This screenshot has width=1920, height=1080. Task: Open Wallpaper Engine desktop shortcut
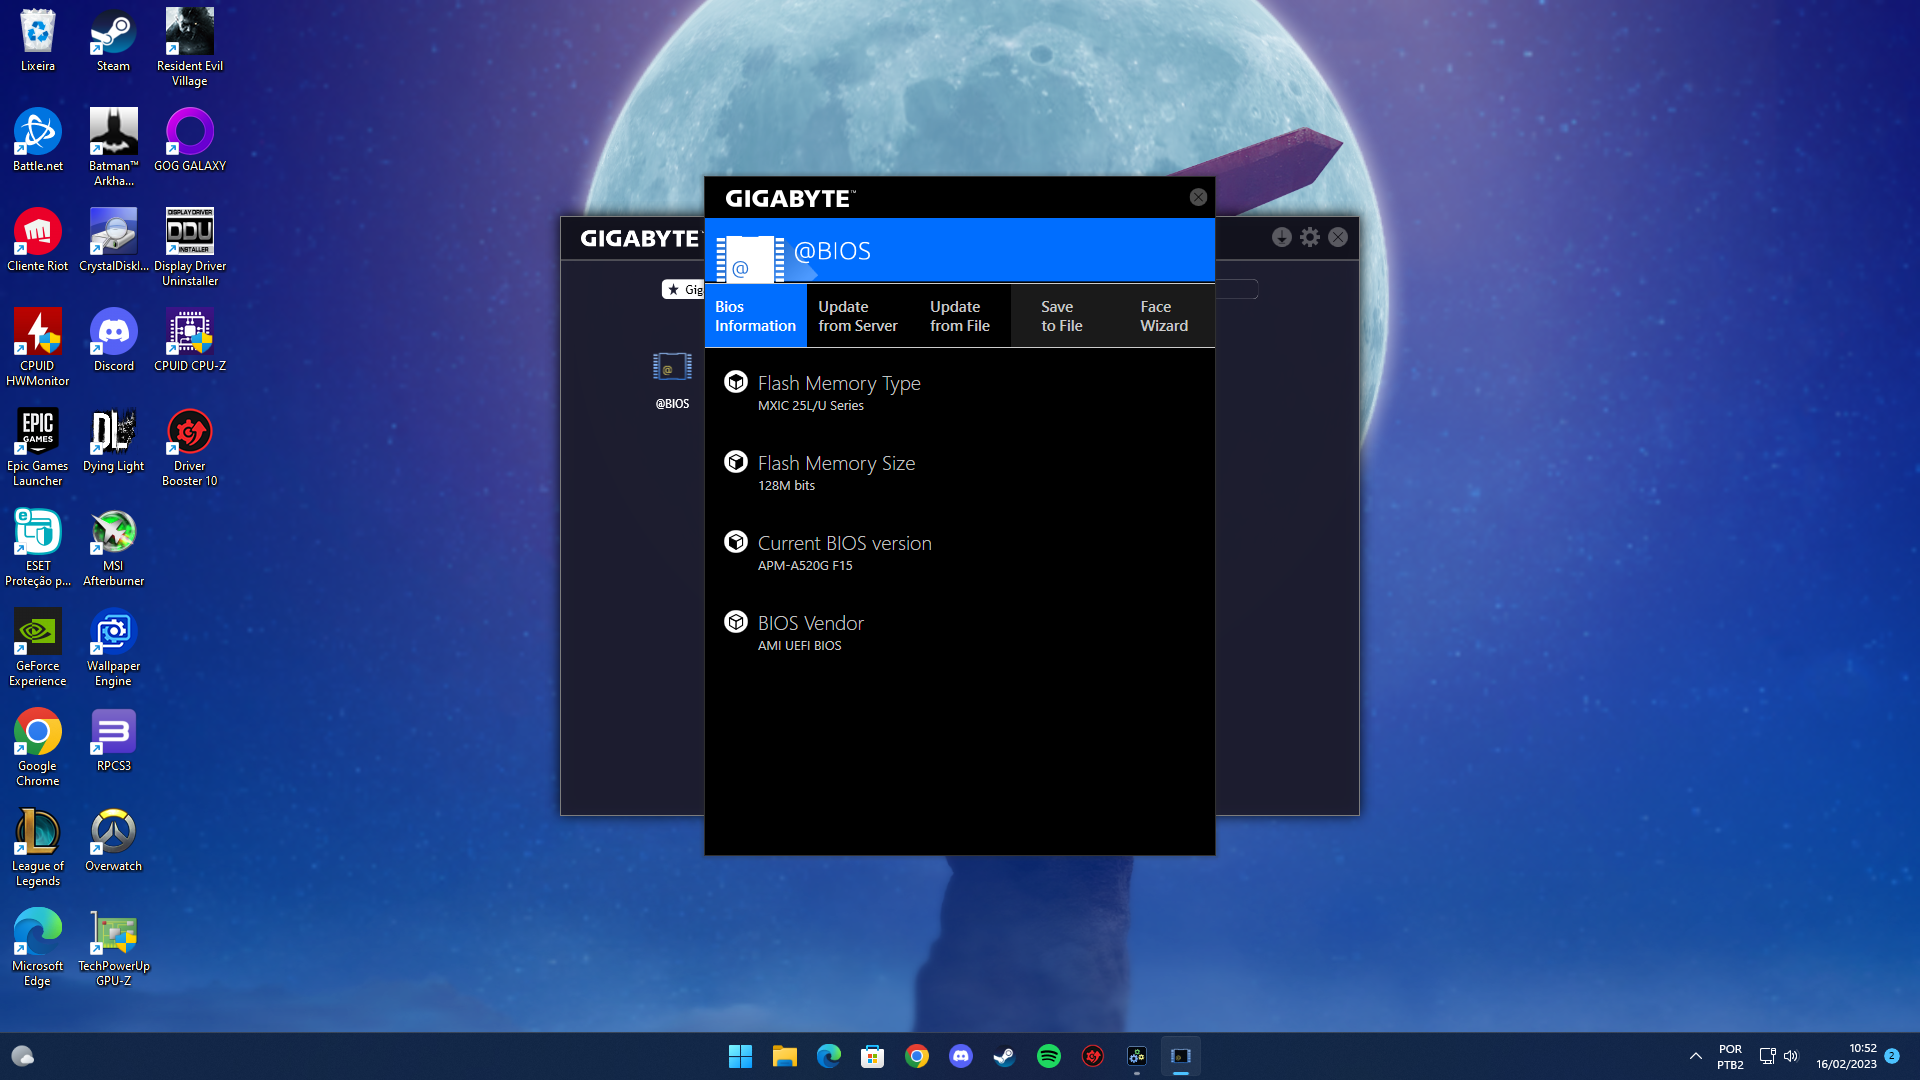[x=114, y=647]
